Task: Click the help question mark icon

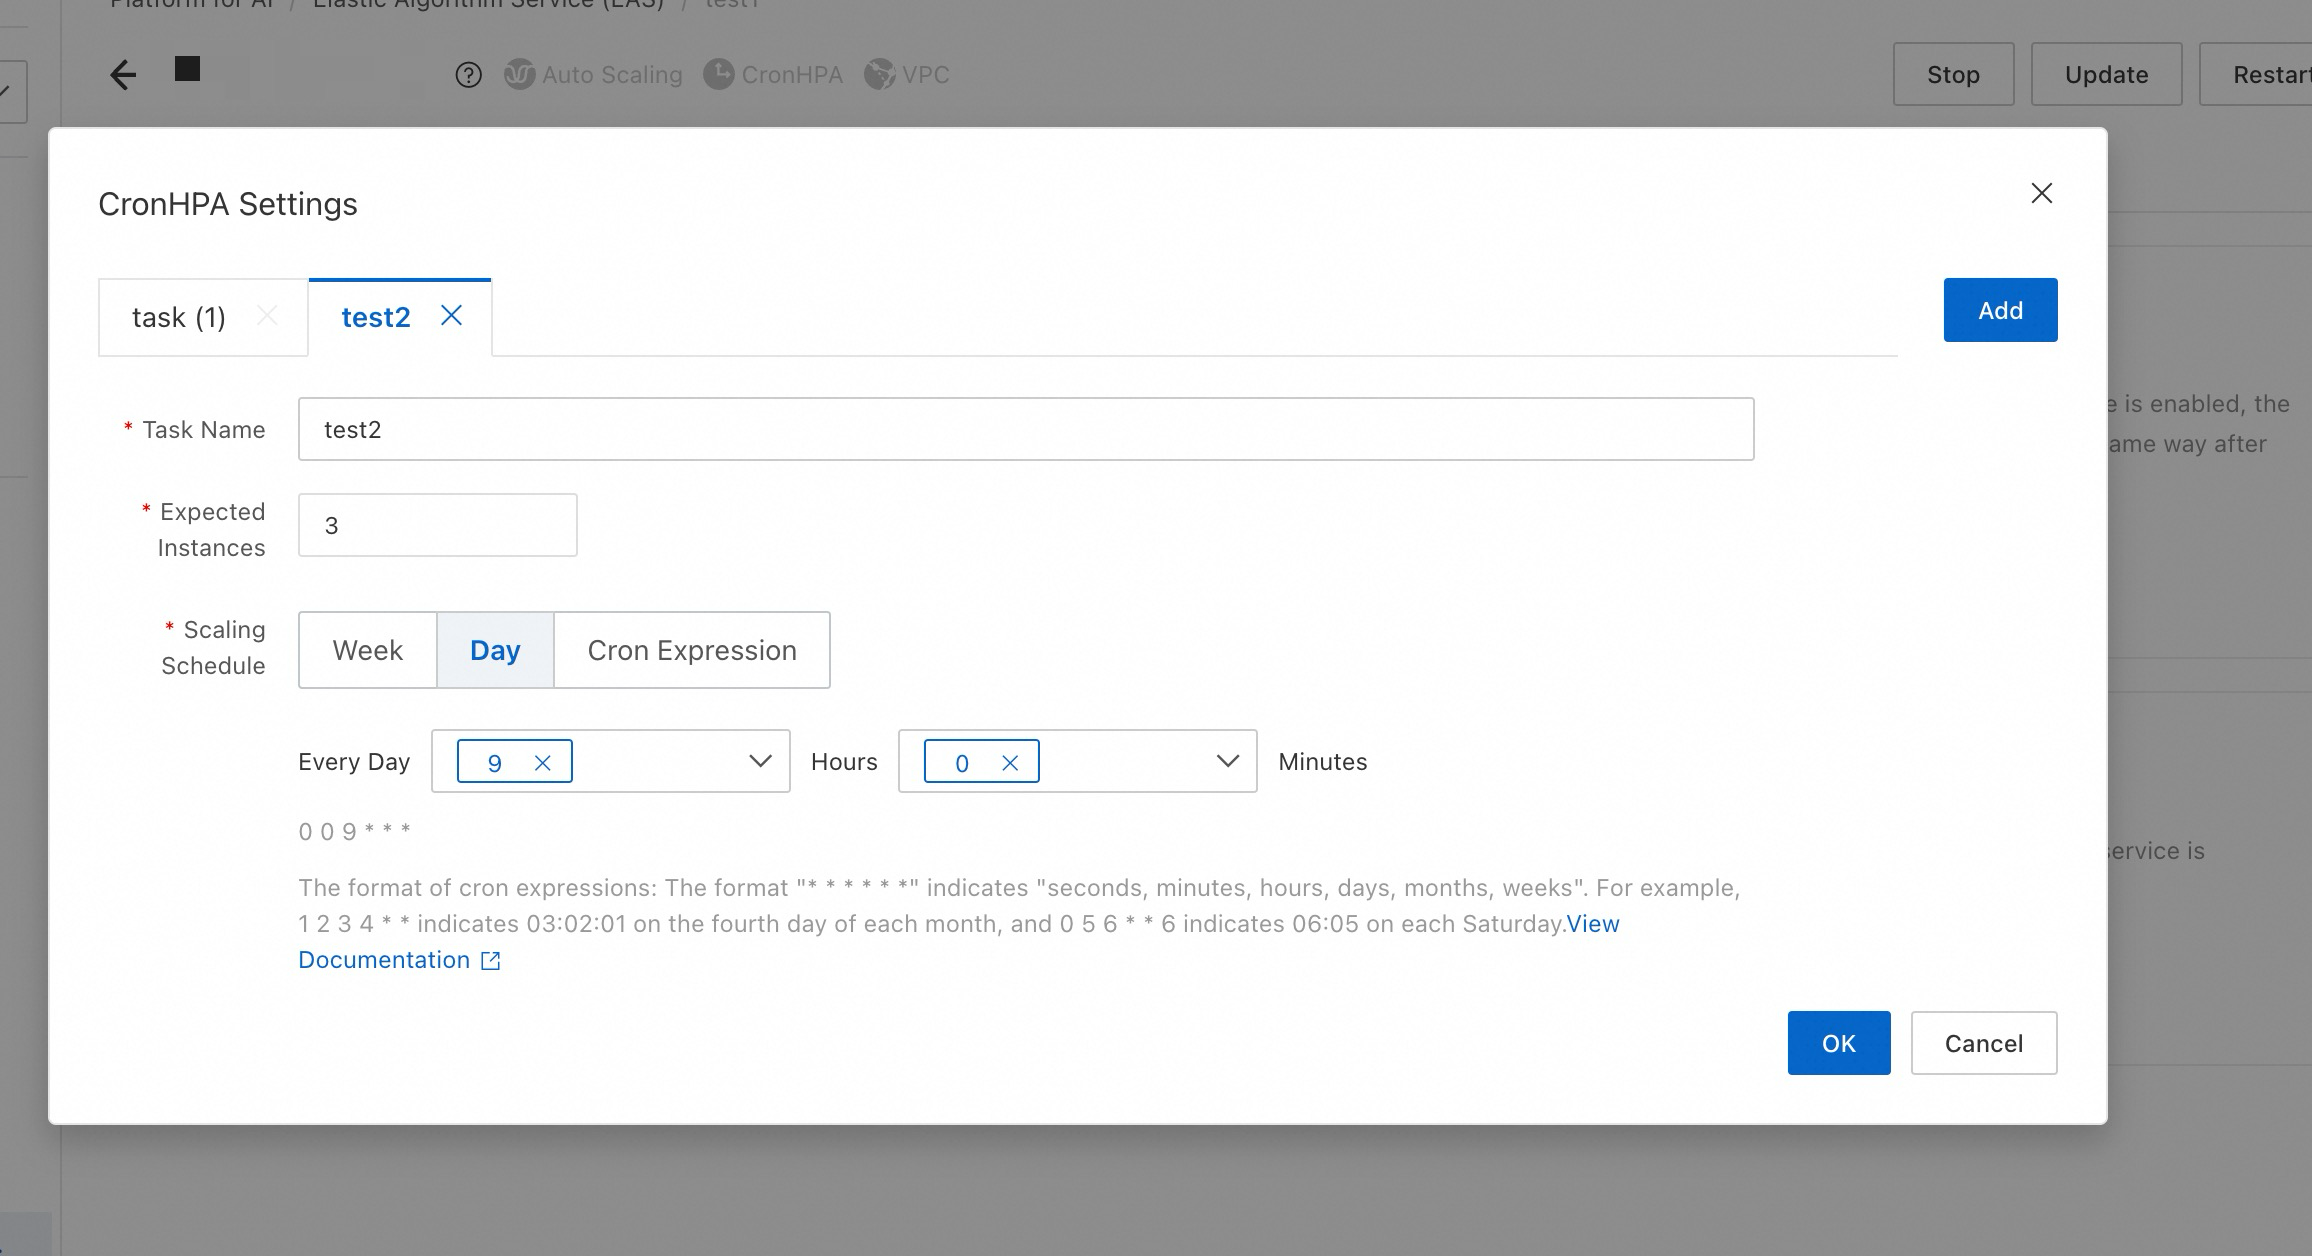Action: tap(468, 75)
